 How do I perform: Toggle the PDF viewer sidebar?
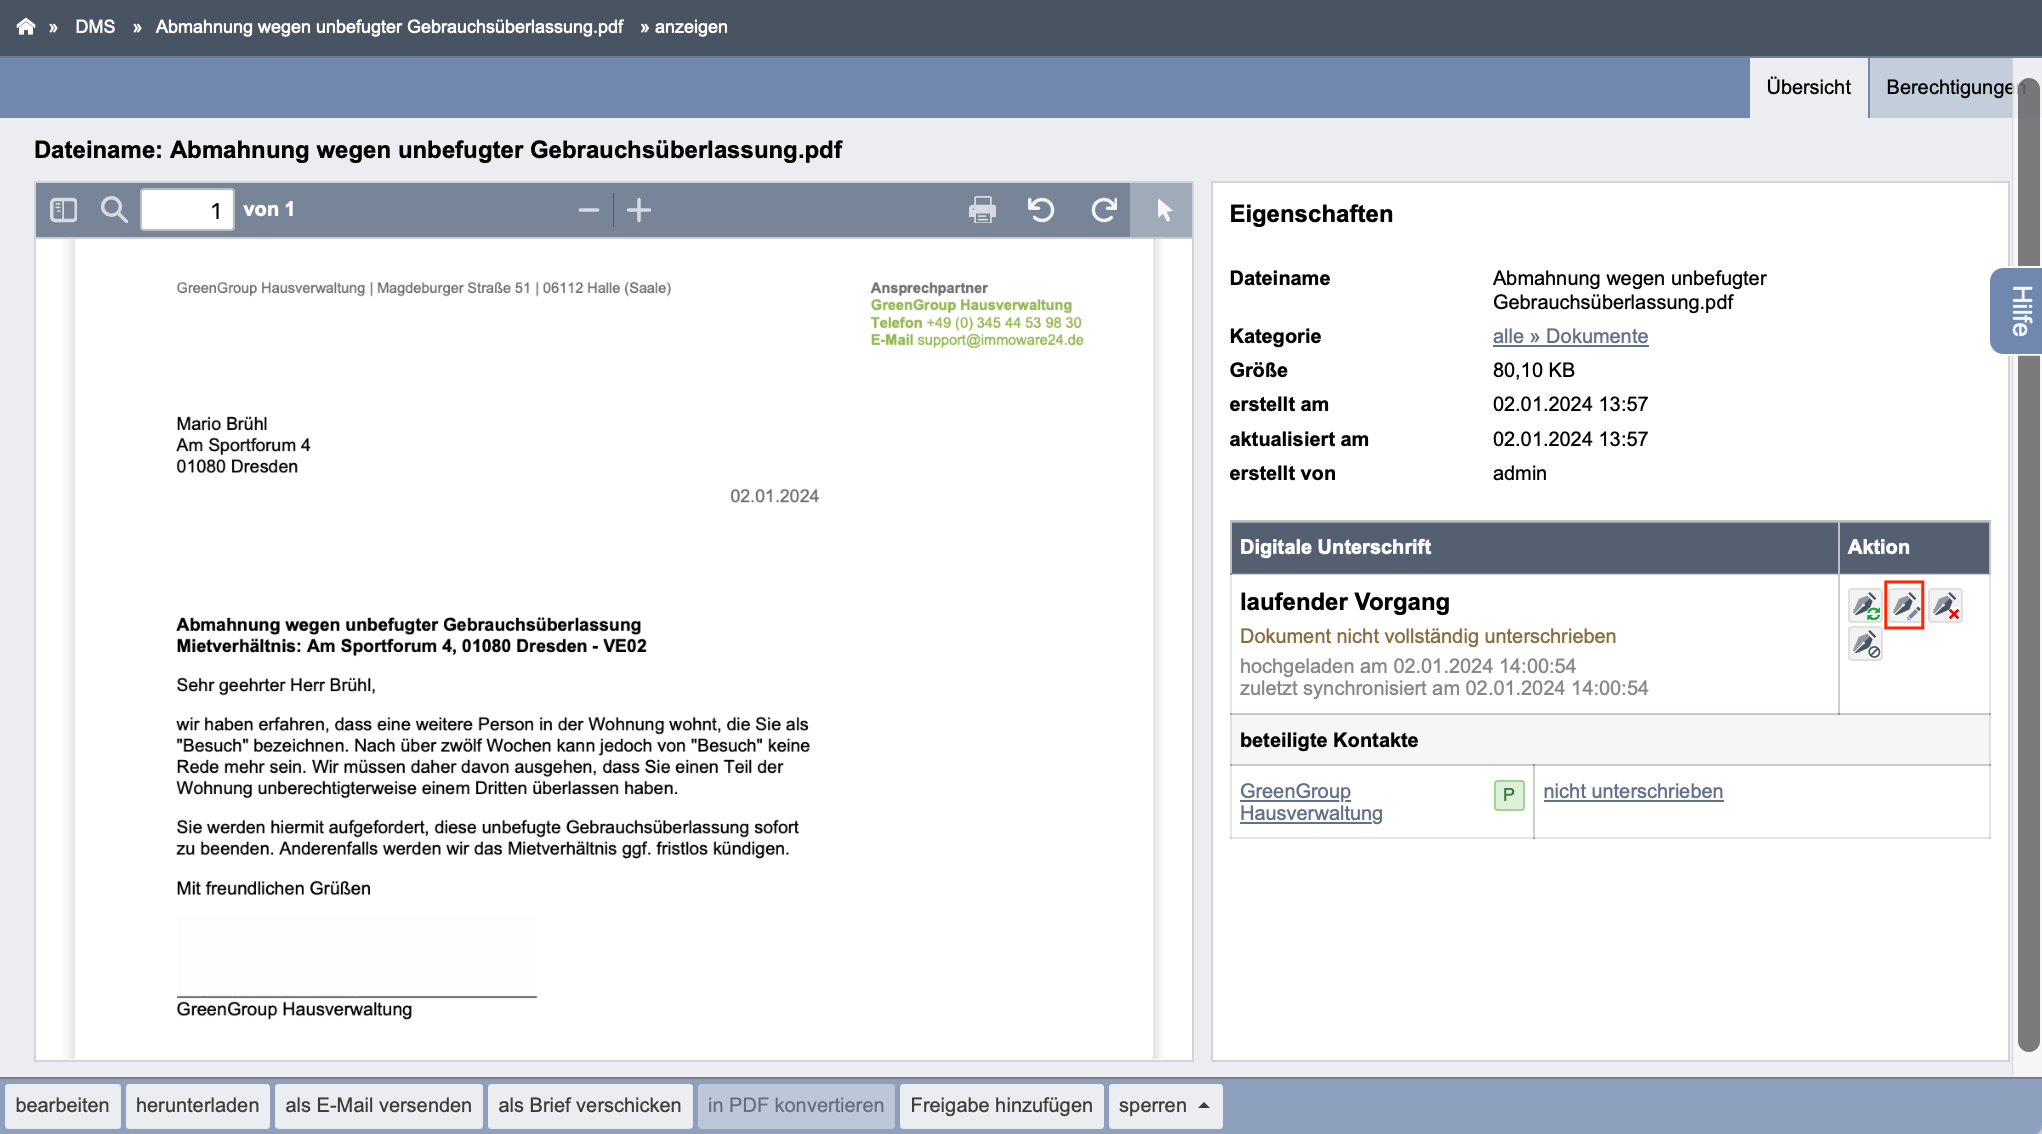[64, 210]
